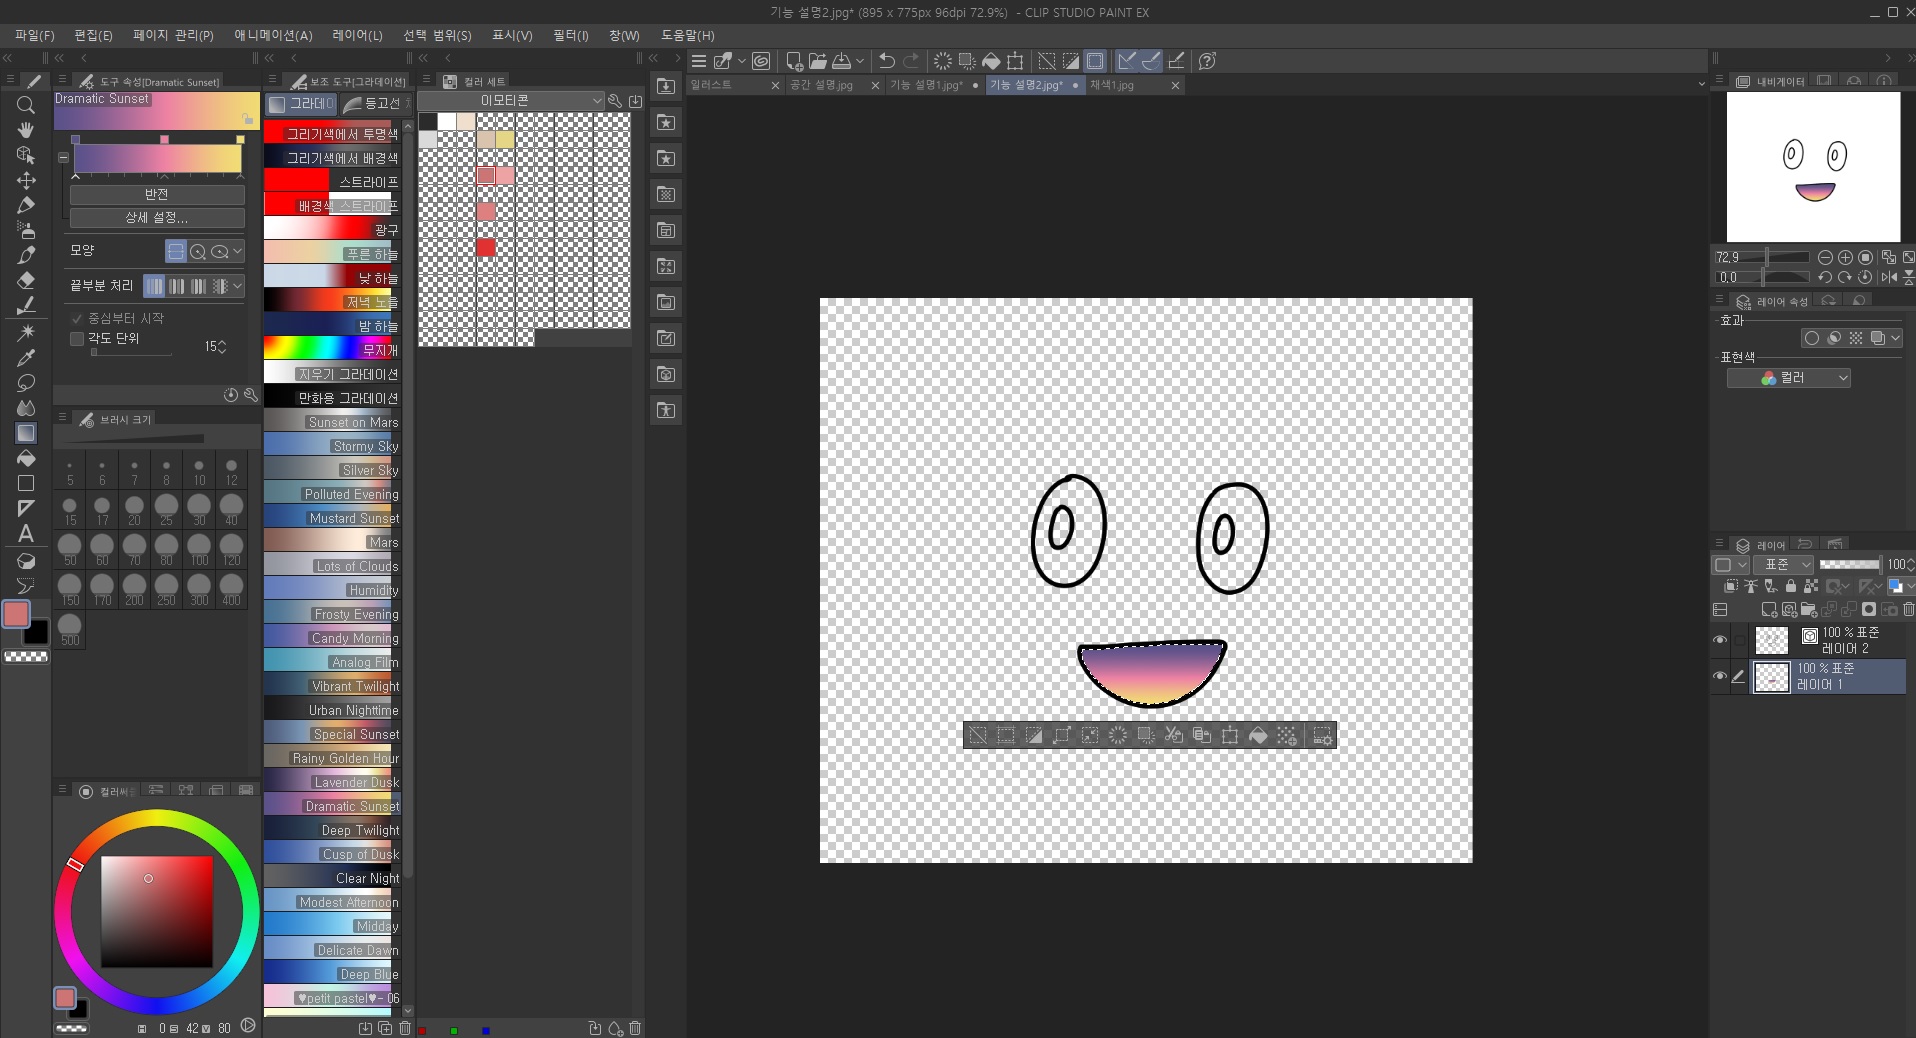Click the Delete layer trash icon

pos(1908,609)
